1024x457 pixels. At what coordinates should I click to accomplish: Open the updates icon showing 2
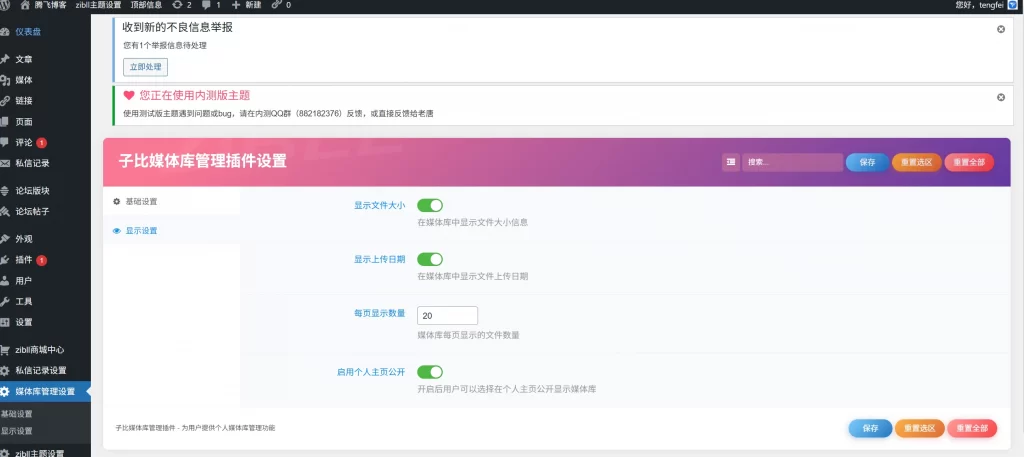[x=178, y=5]
